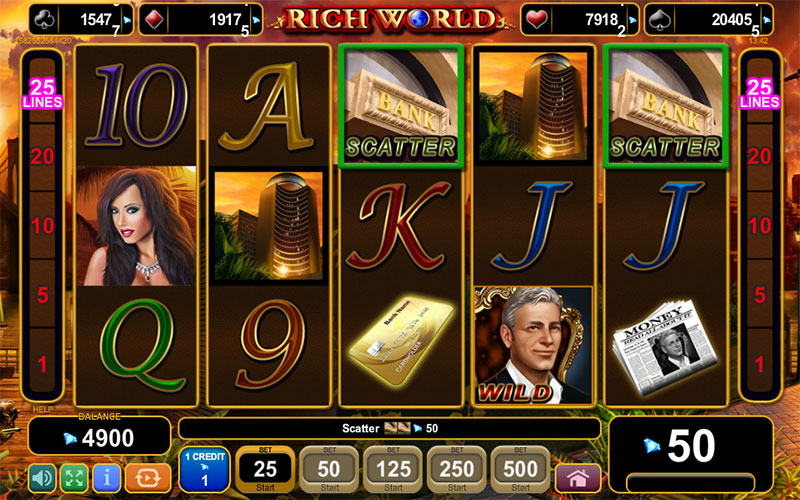
Task: Choose the 250 bet start button
Action: [457, 469]
